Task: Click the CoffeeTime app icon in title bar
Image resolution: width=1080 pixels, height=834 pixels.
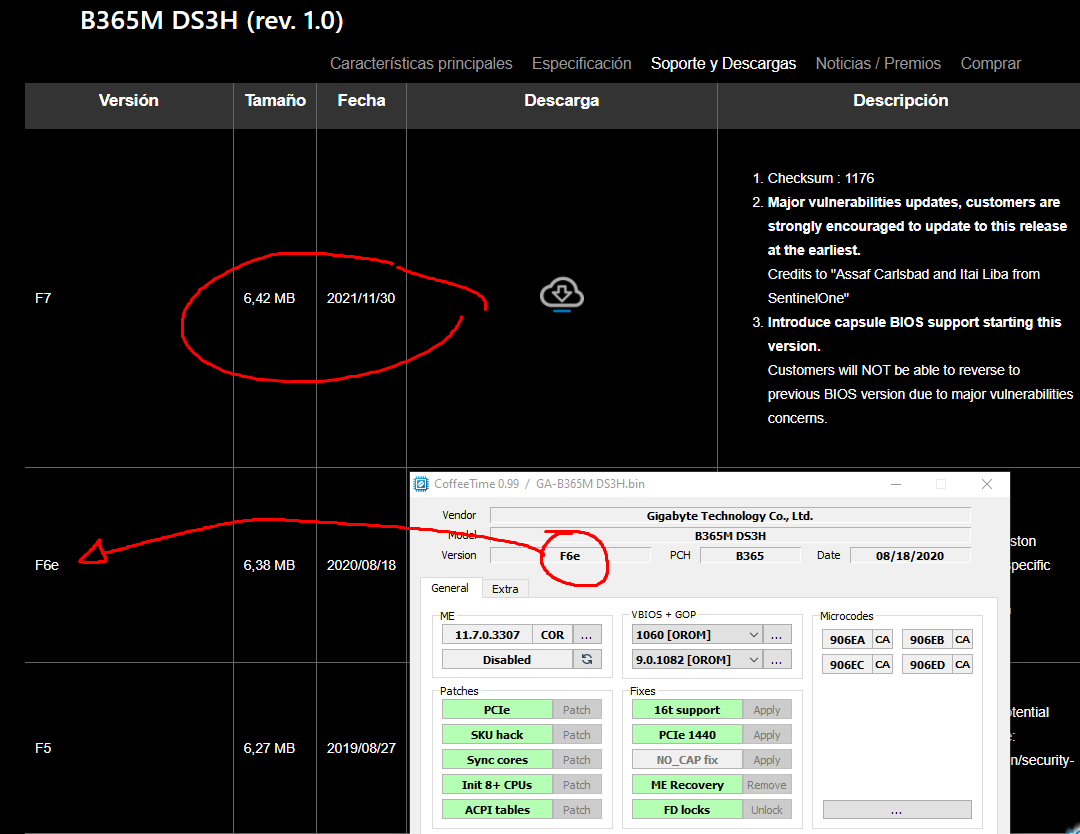Action: click(421, 484)
